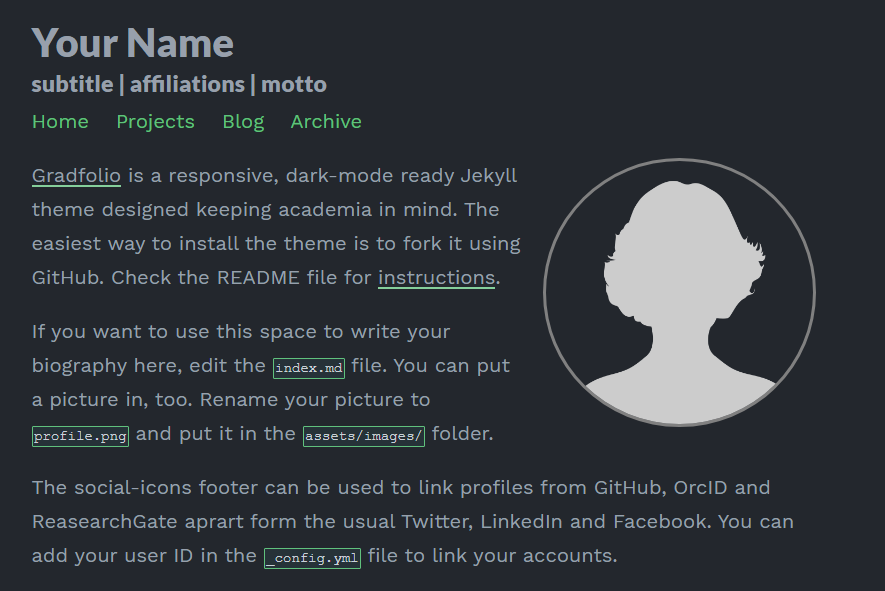Click the _config.yml code label
The height and width of the screenshot is (591, 885).
(x=312, y=557)
